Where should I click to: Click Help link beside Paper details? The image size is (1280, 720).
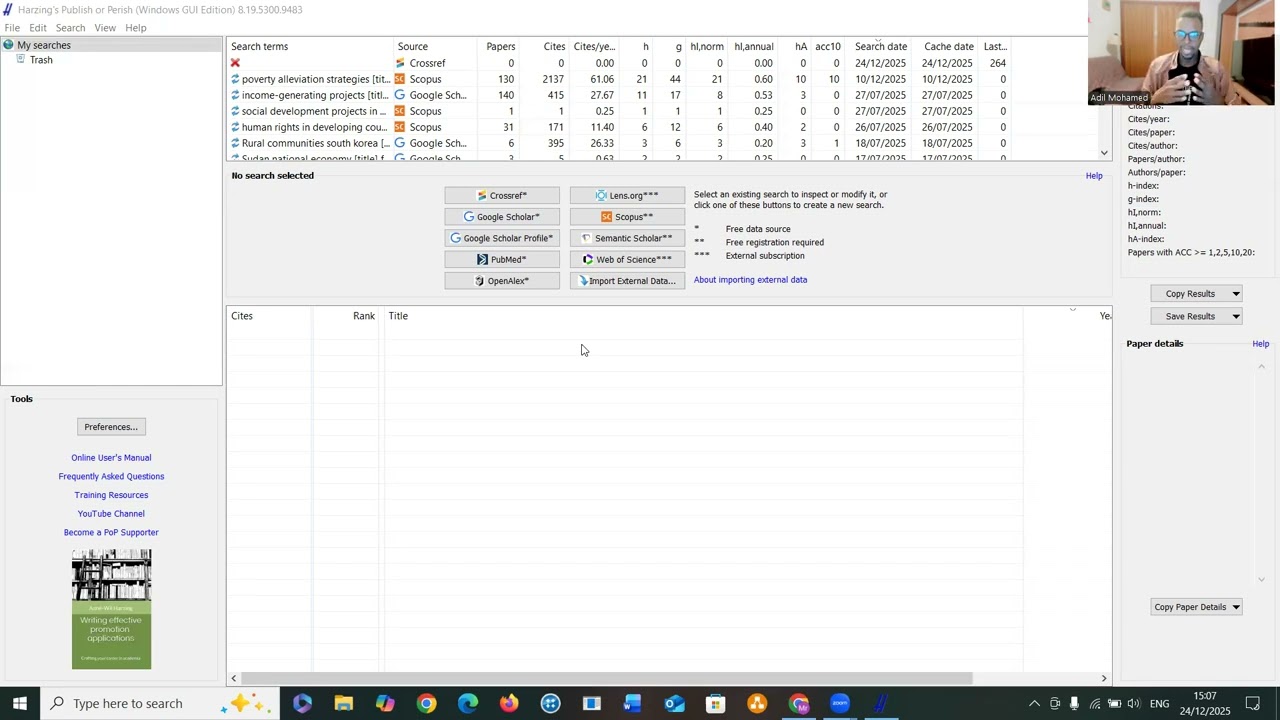point(1260,344)
